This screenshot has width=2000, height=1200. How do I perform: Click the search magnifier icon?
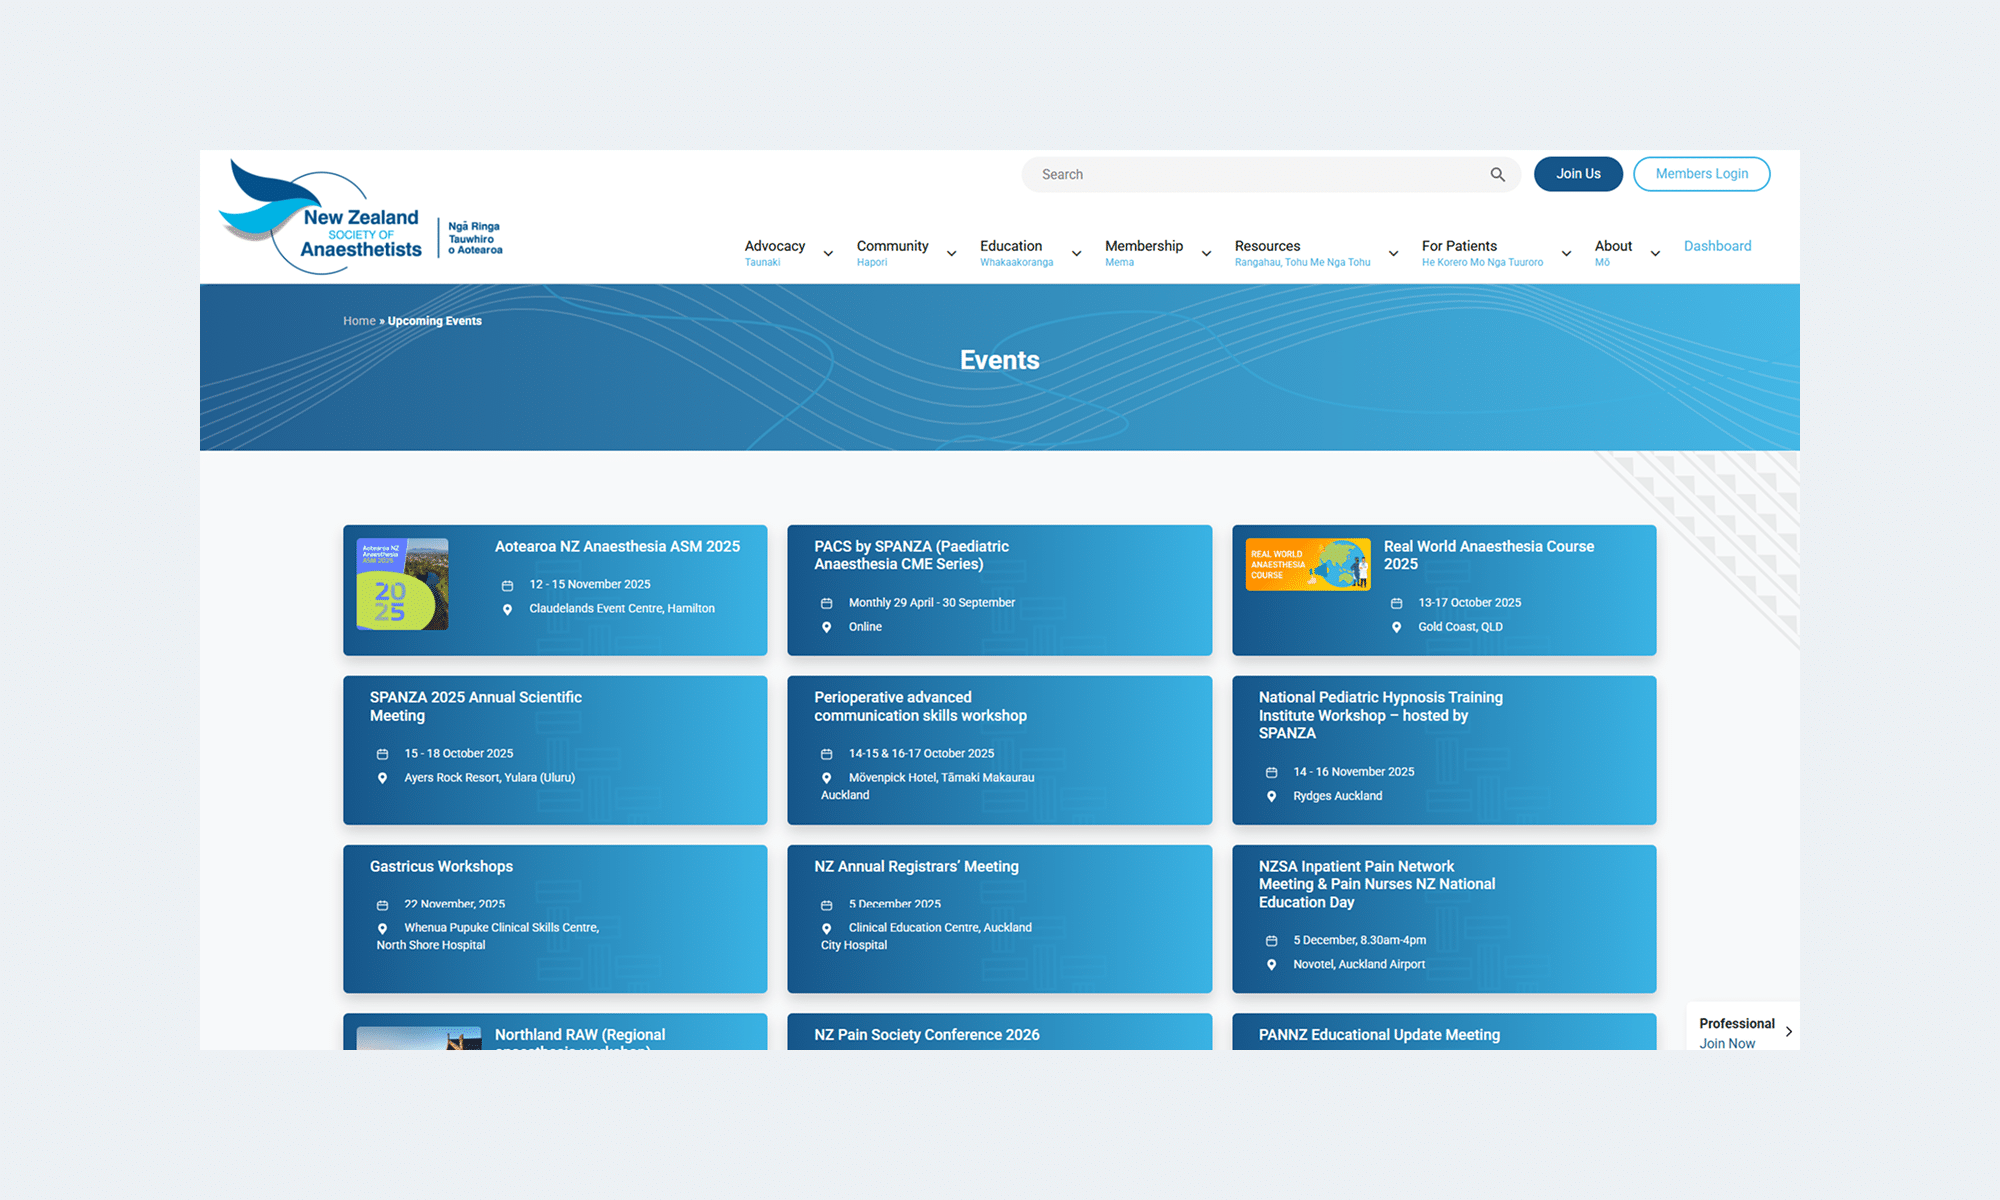1497,174
